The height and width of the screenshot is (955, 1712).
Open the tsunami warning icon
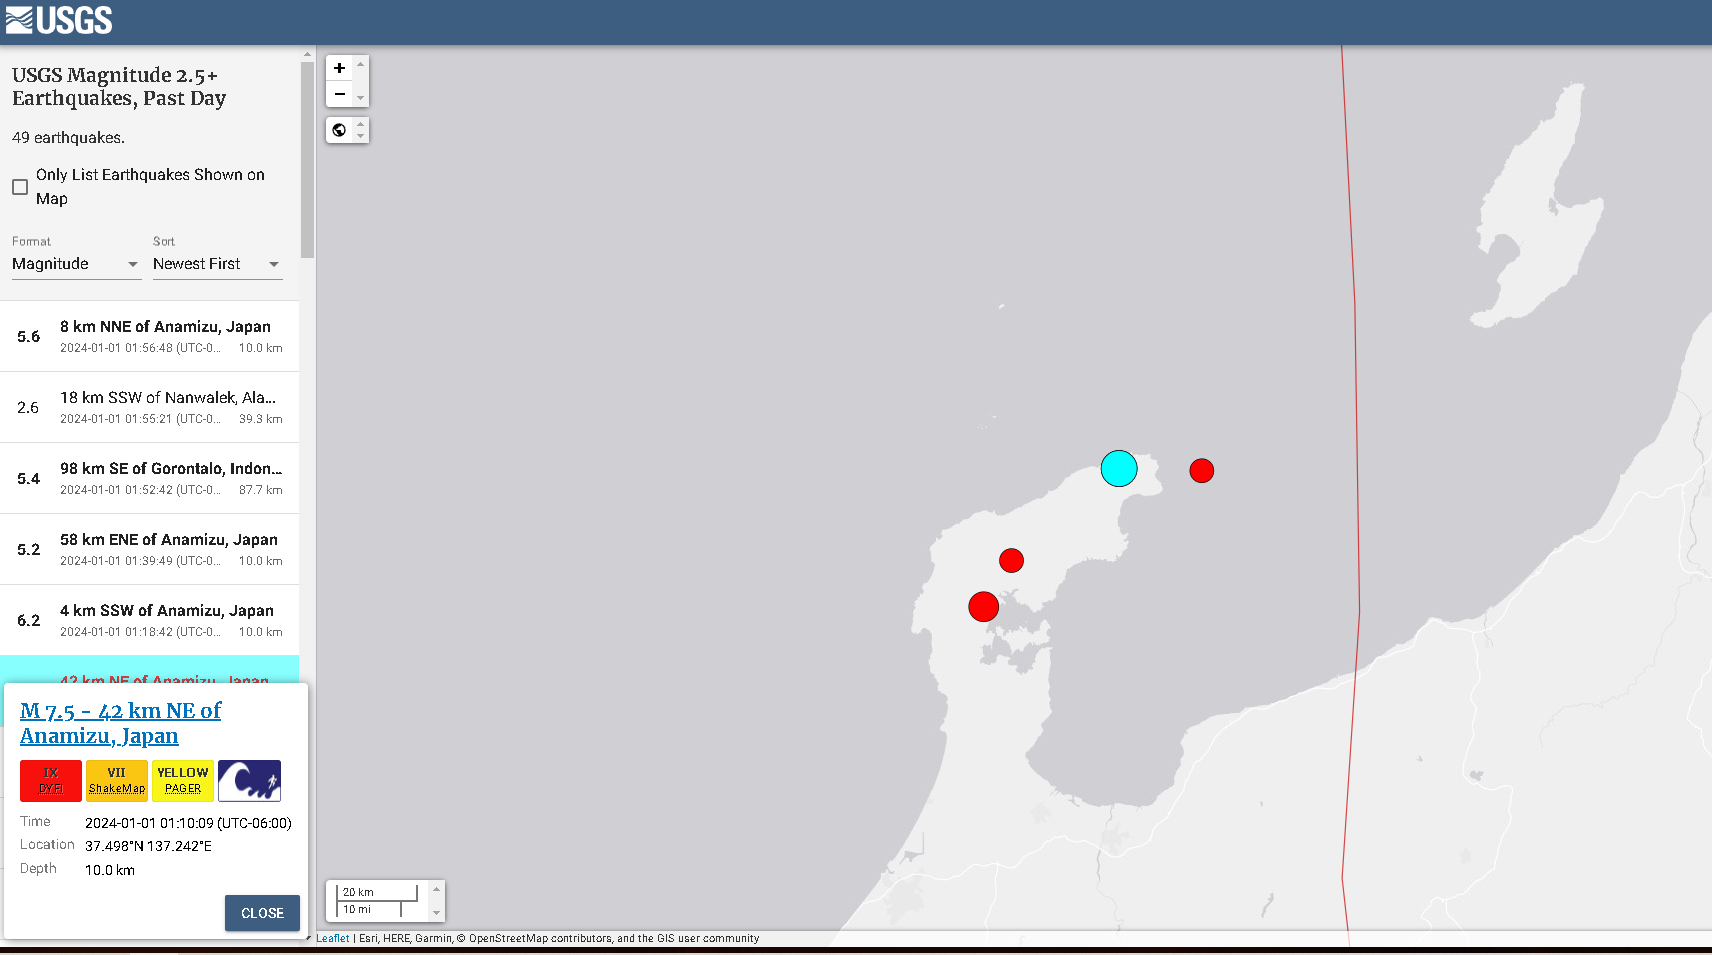[249, 781]
